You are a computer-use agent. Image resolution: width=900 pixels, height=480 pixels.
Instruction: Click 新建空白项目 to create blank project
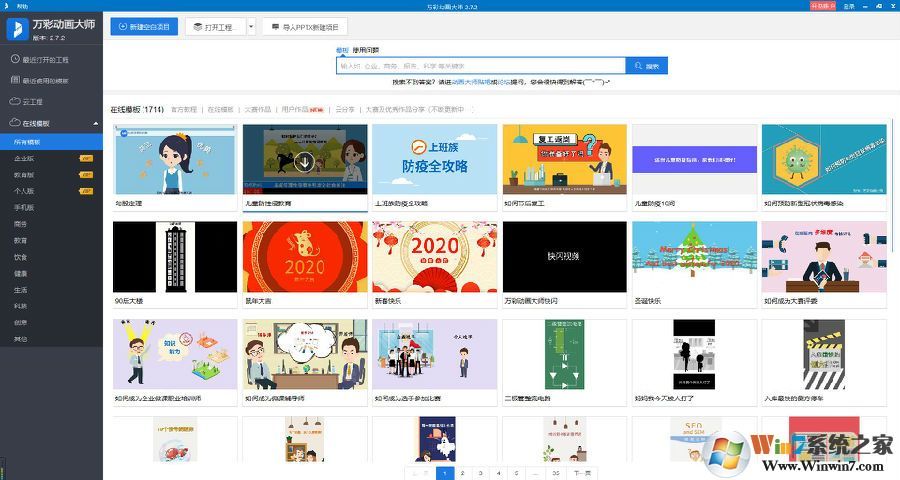tap(144, 27)
